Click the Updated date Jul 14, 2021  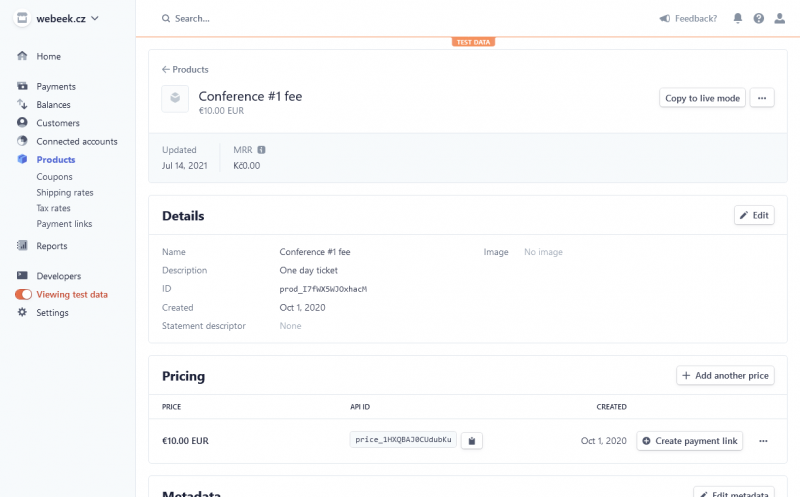pyautogui.click(x=185, y=165)
